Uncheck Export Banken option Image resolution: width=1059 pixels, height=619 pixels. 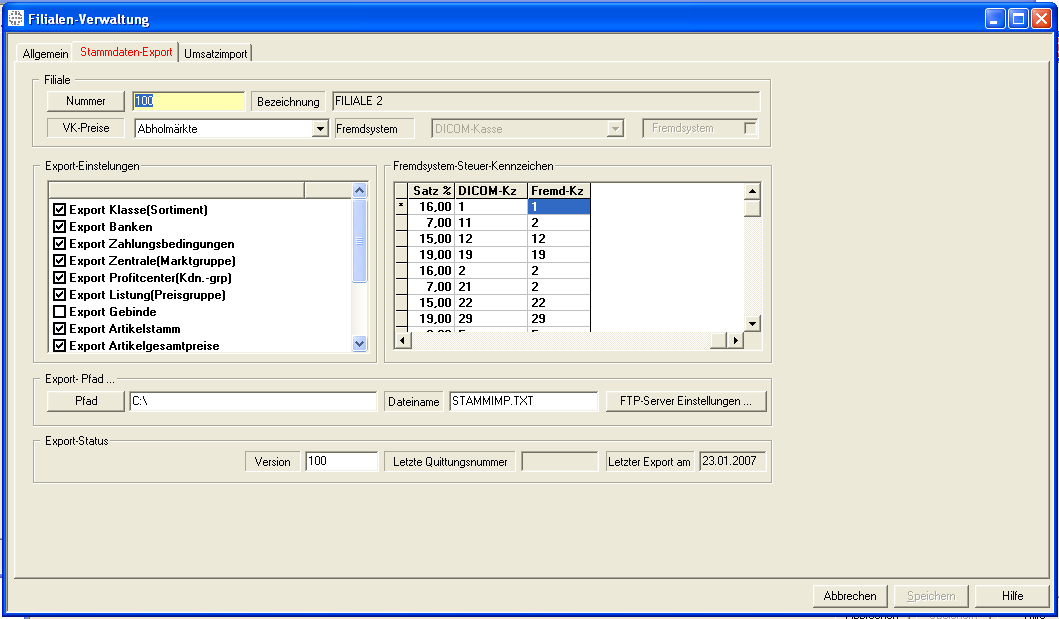click(x=59, y=227)
